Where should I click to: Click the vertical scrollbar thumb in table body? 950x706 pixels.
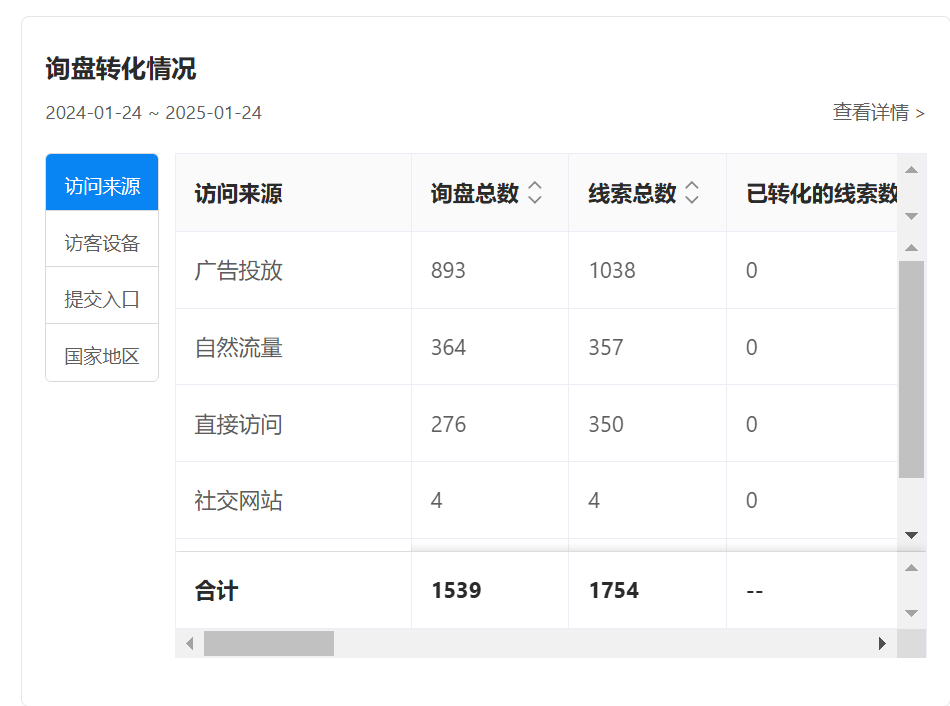tap(911, 369)
